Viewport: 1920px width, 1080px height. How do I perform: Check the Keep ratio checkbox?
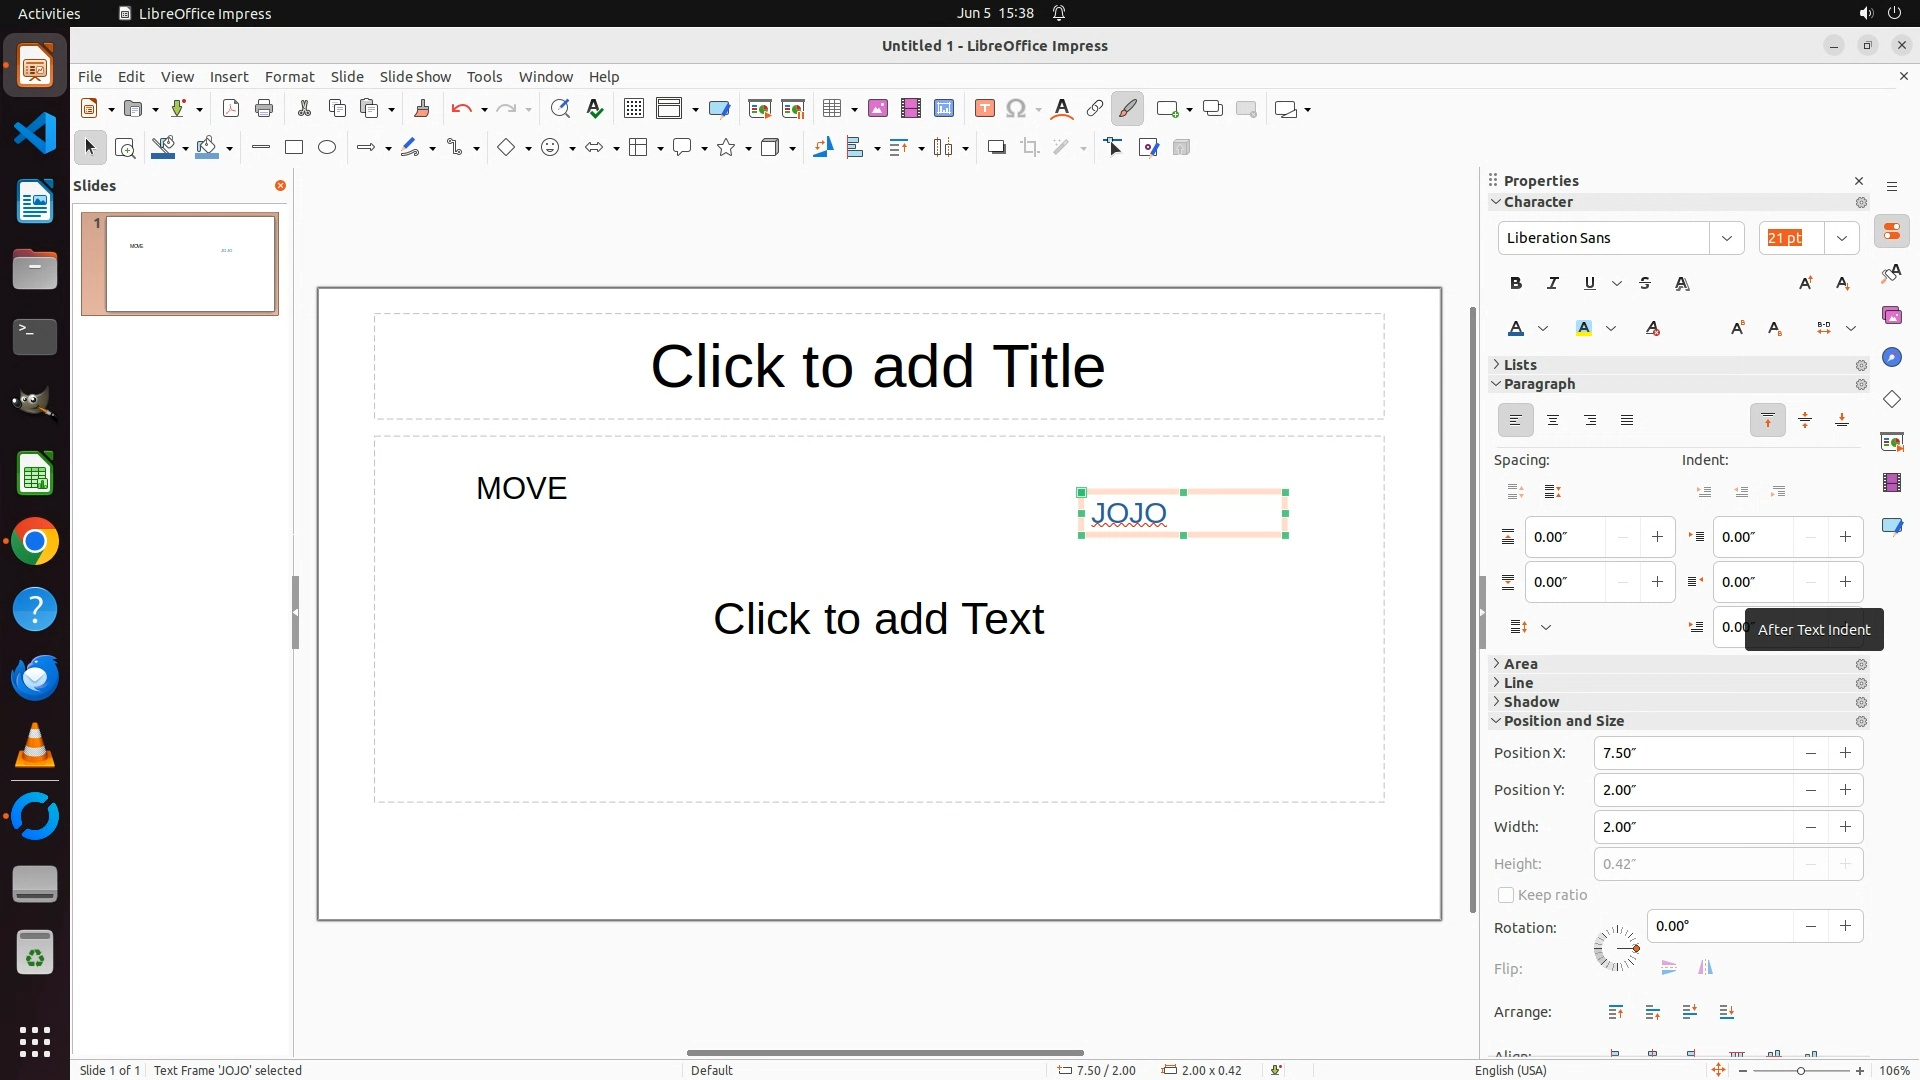tap(1505, 895)
